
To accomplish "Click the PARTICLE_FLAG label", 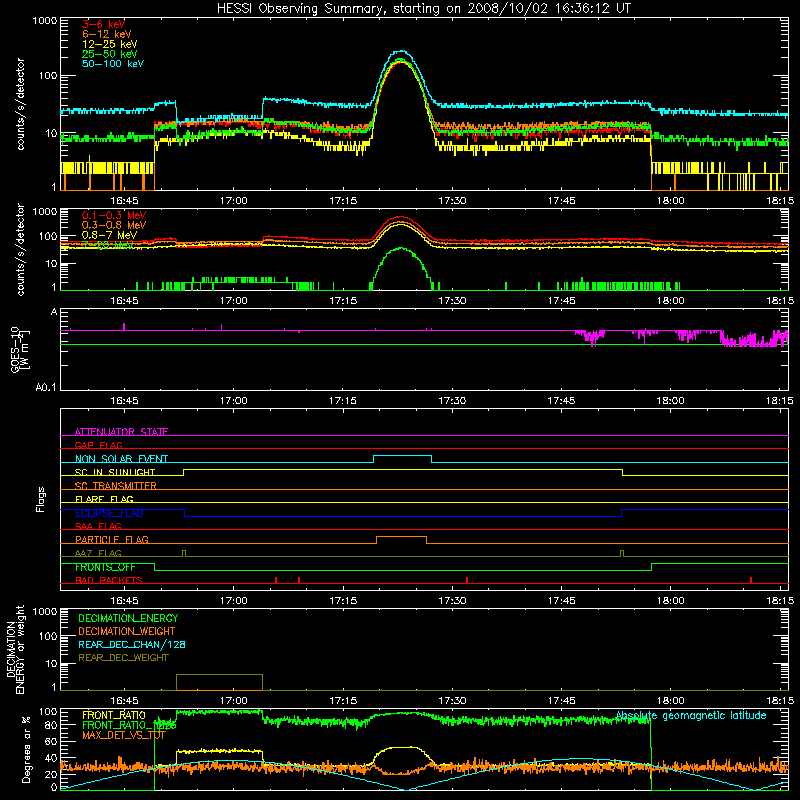I will tap(112, 539).
